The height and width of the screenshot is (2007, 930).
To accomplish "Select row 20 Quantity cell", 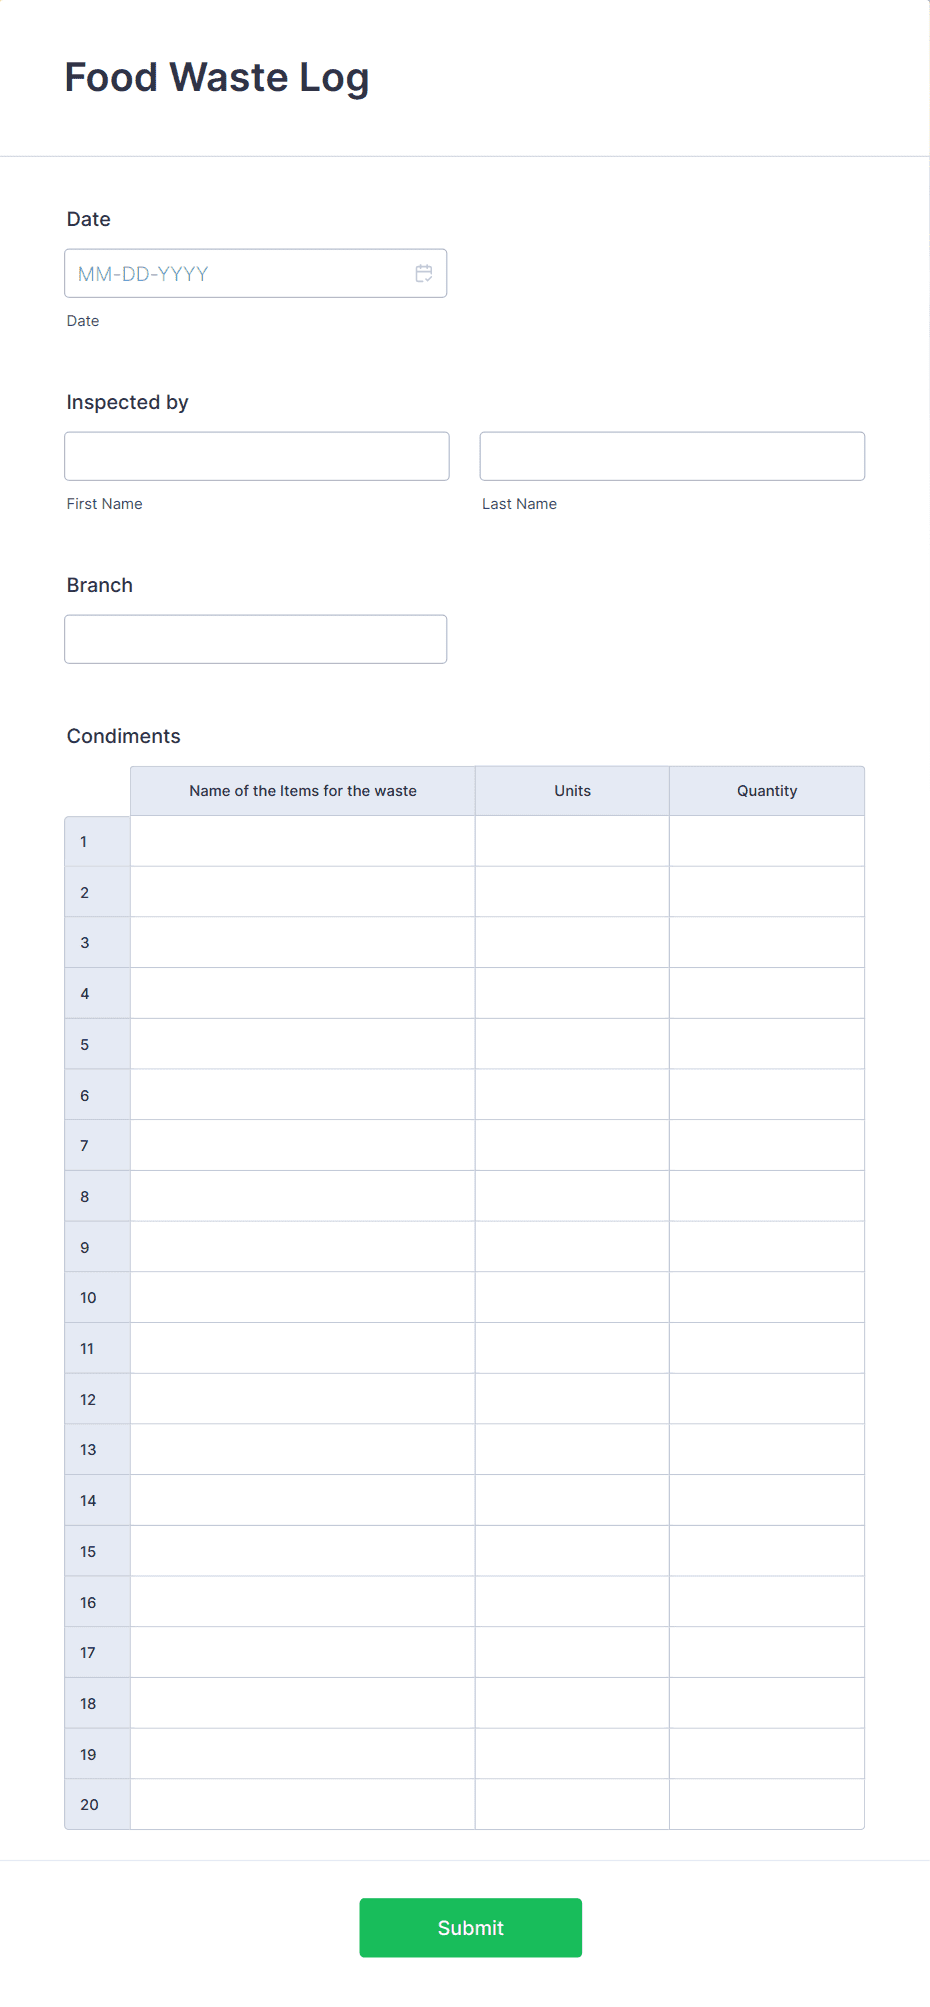I will click(766, 1804).
